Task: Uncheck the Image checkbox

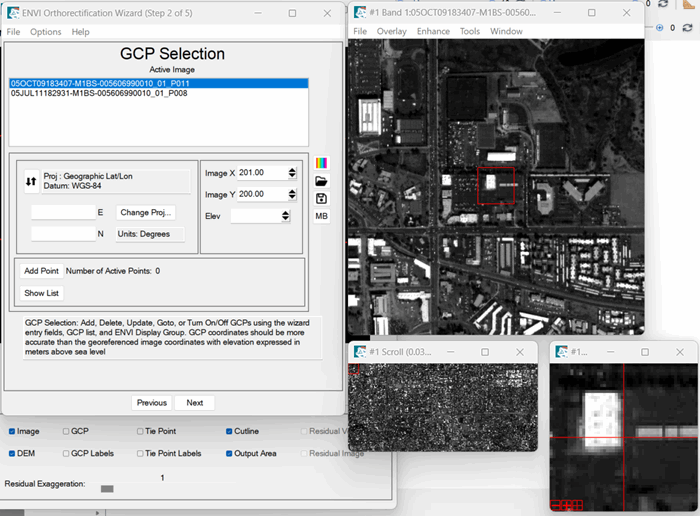Action: (x=12, y=432)
